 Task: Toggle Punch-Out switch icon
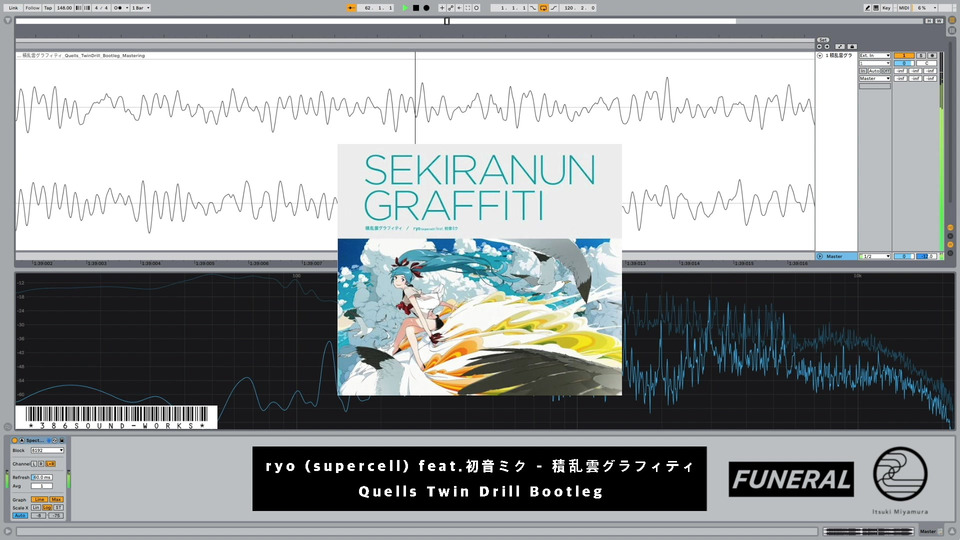[x=553, y=8]
